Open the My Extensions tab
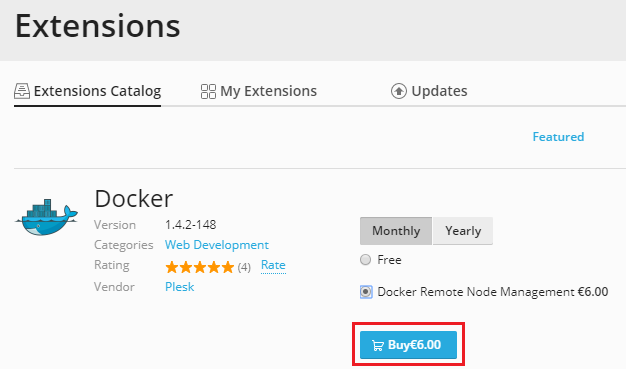626x369 pixels. 258,91
